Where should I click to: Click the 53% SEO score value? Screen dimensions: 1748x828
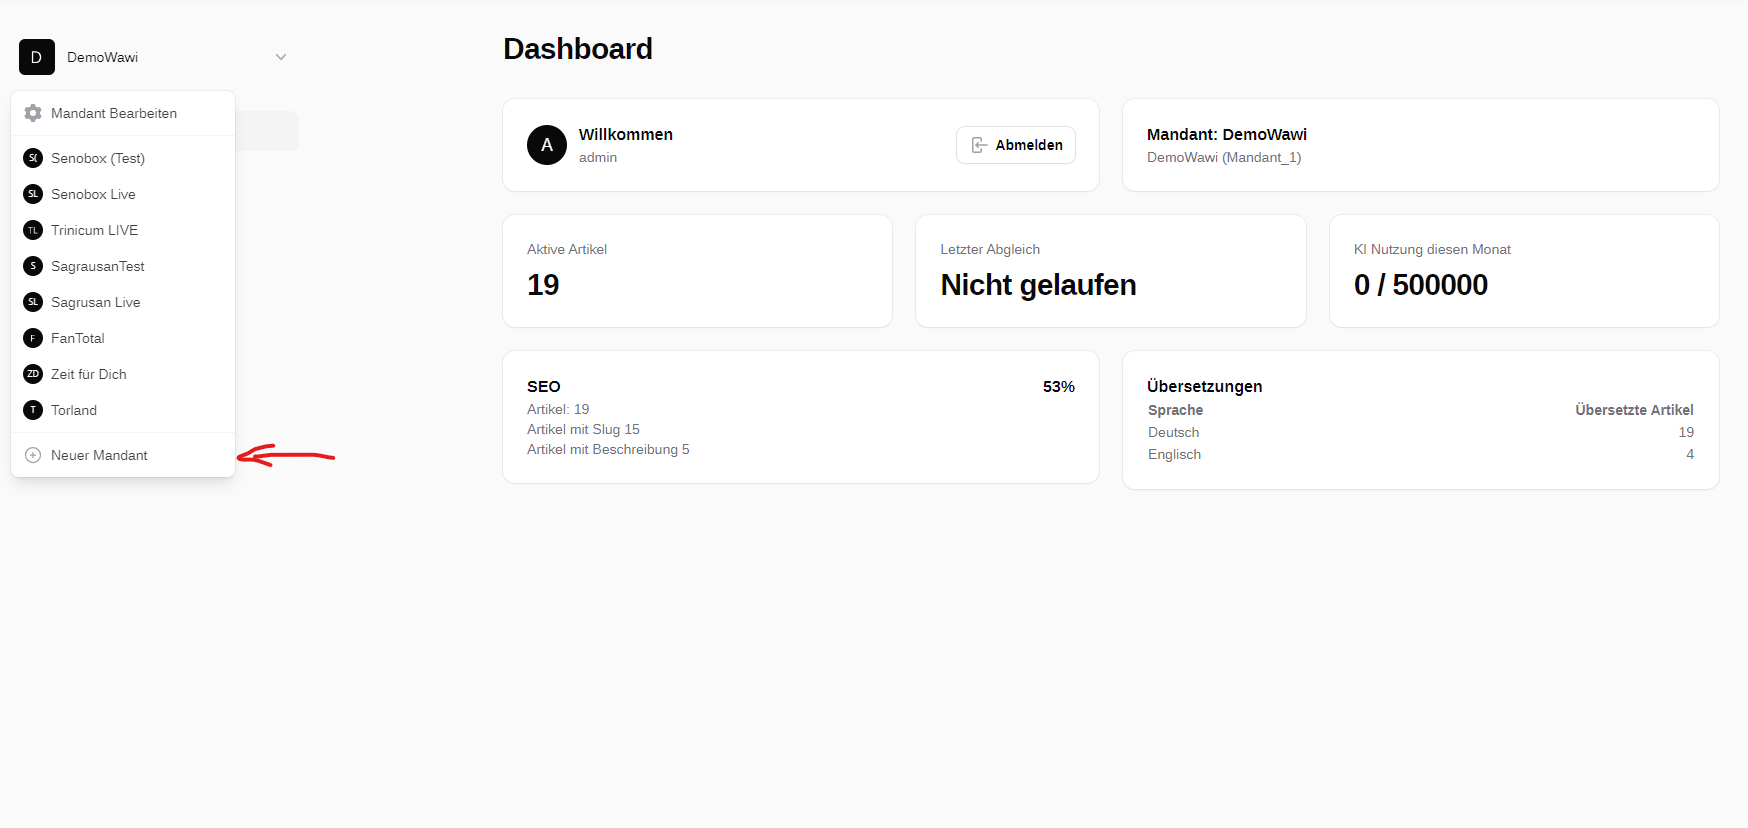pyautogui.click(x=1059, y=386)
